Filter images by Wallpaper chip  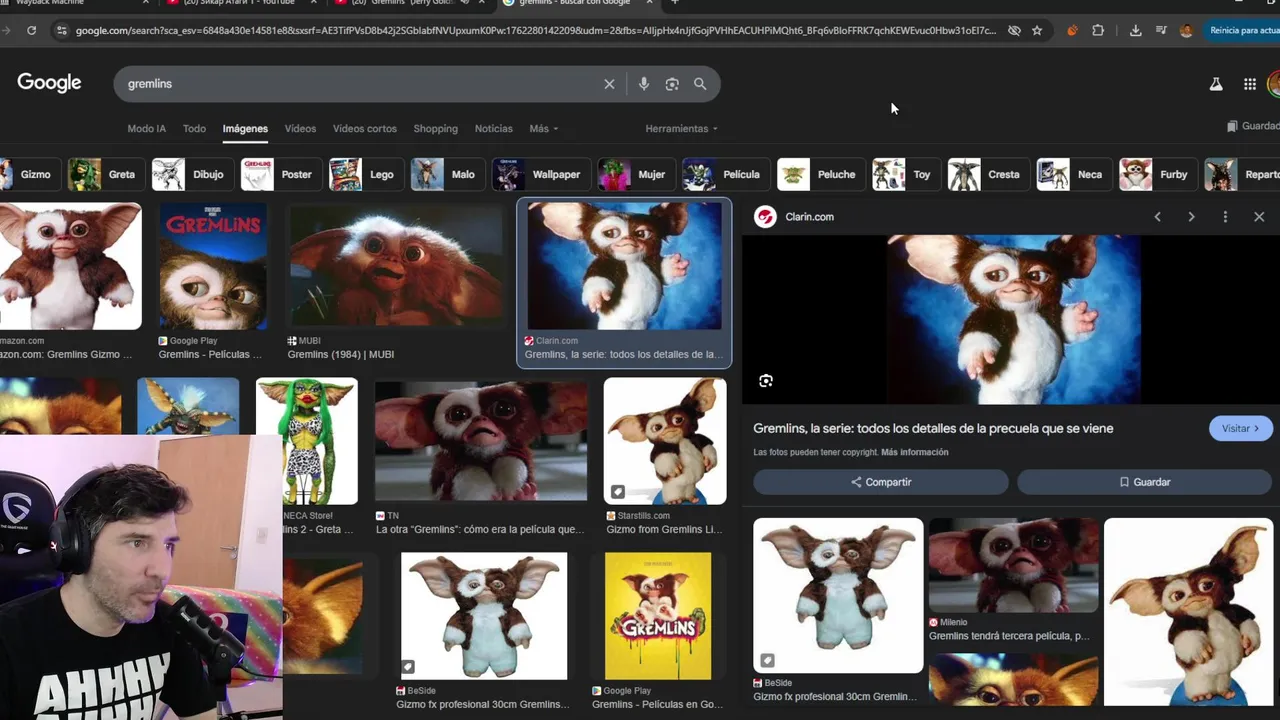(x=540, y=174)
